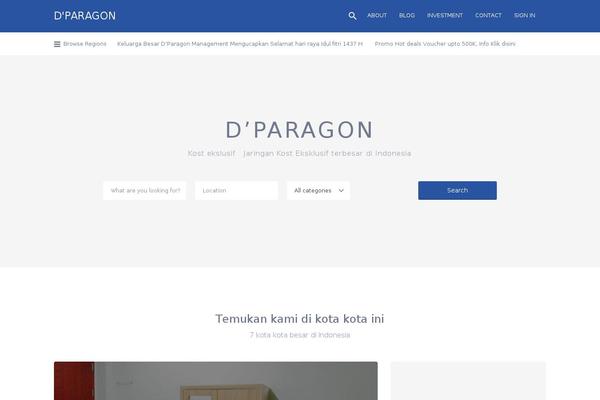Focus the Location input field
The width and height of the screenshot is (600, 400).
pyautogui.click(x=236, y=191)
